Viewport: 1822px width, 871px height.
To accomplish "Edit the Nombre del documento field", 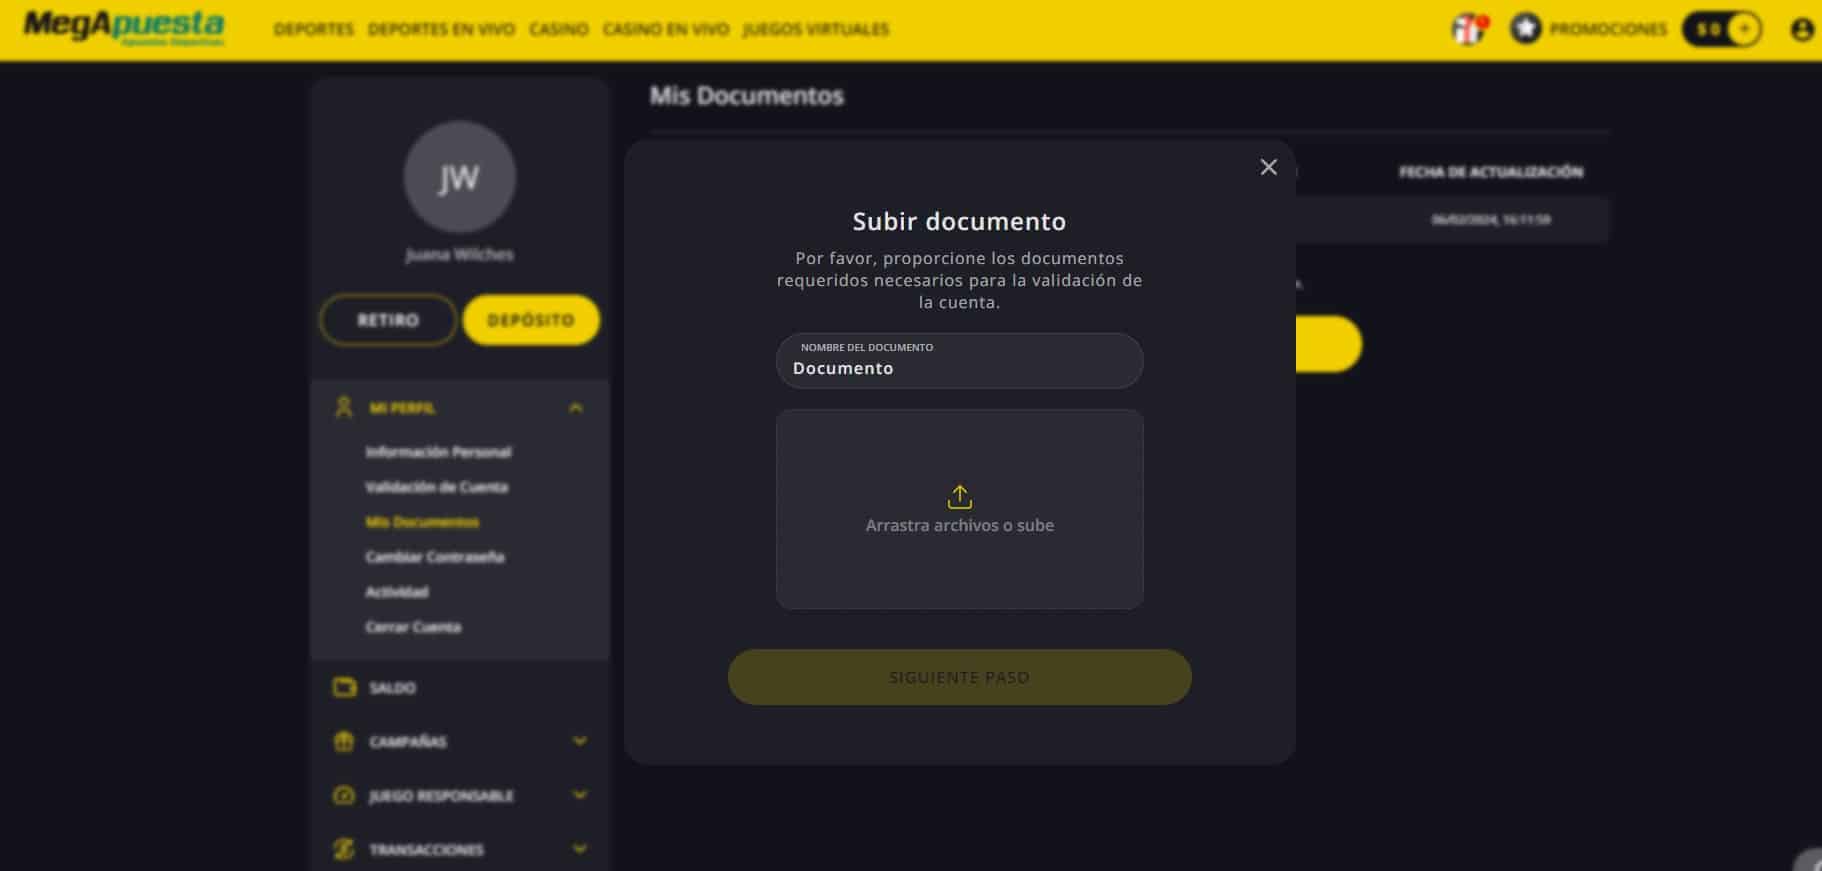I will coord(959,361).
